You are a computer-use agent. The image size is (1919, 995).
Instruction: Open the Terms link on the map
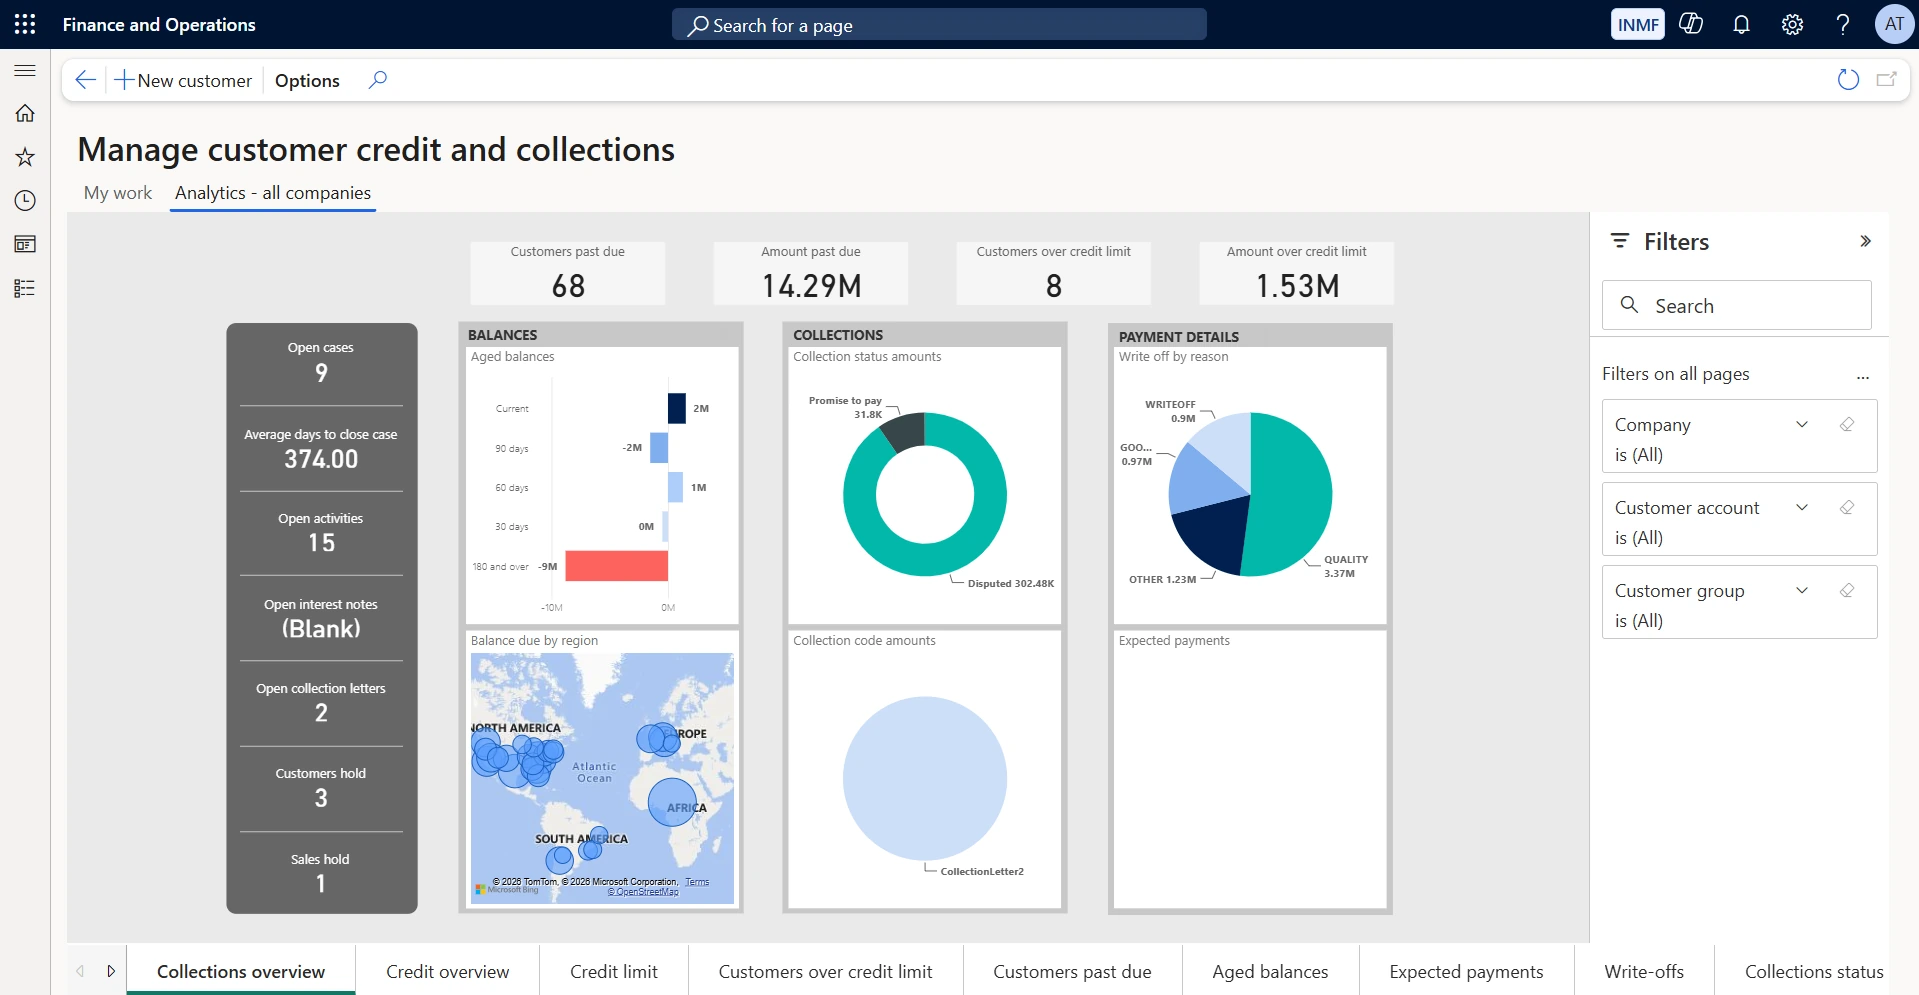(x=697, y=882)
